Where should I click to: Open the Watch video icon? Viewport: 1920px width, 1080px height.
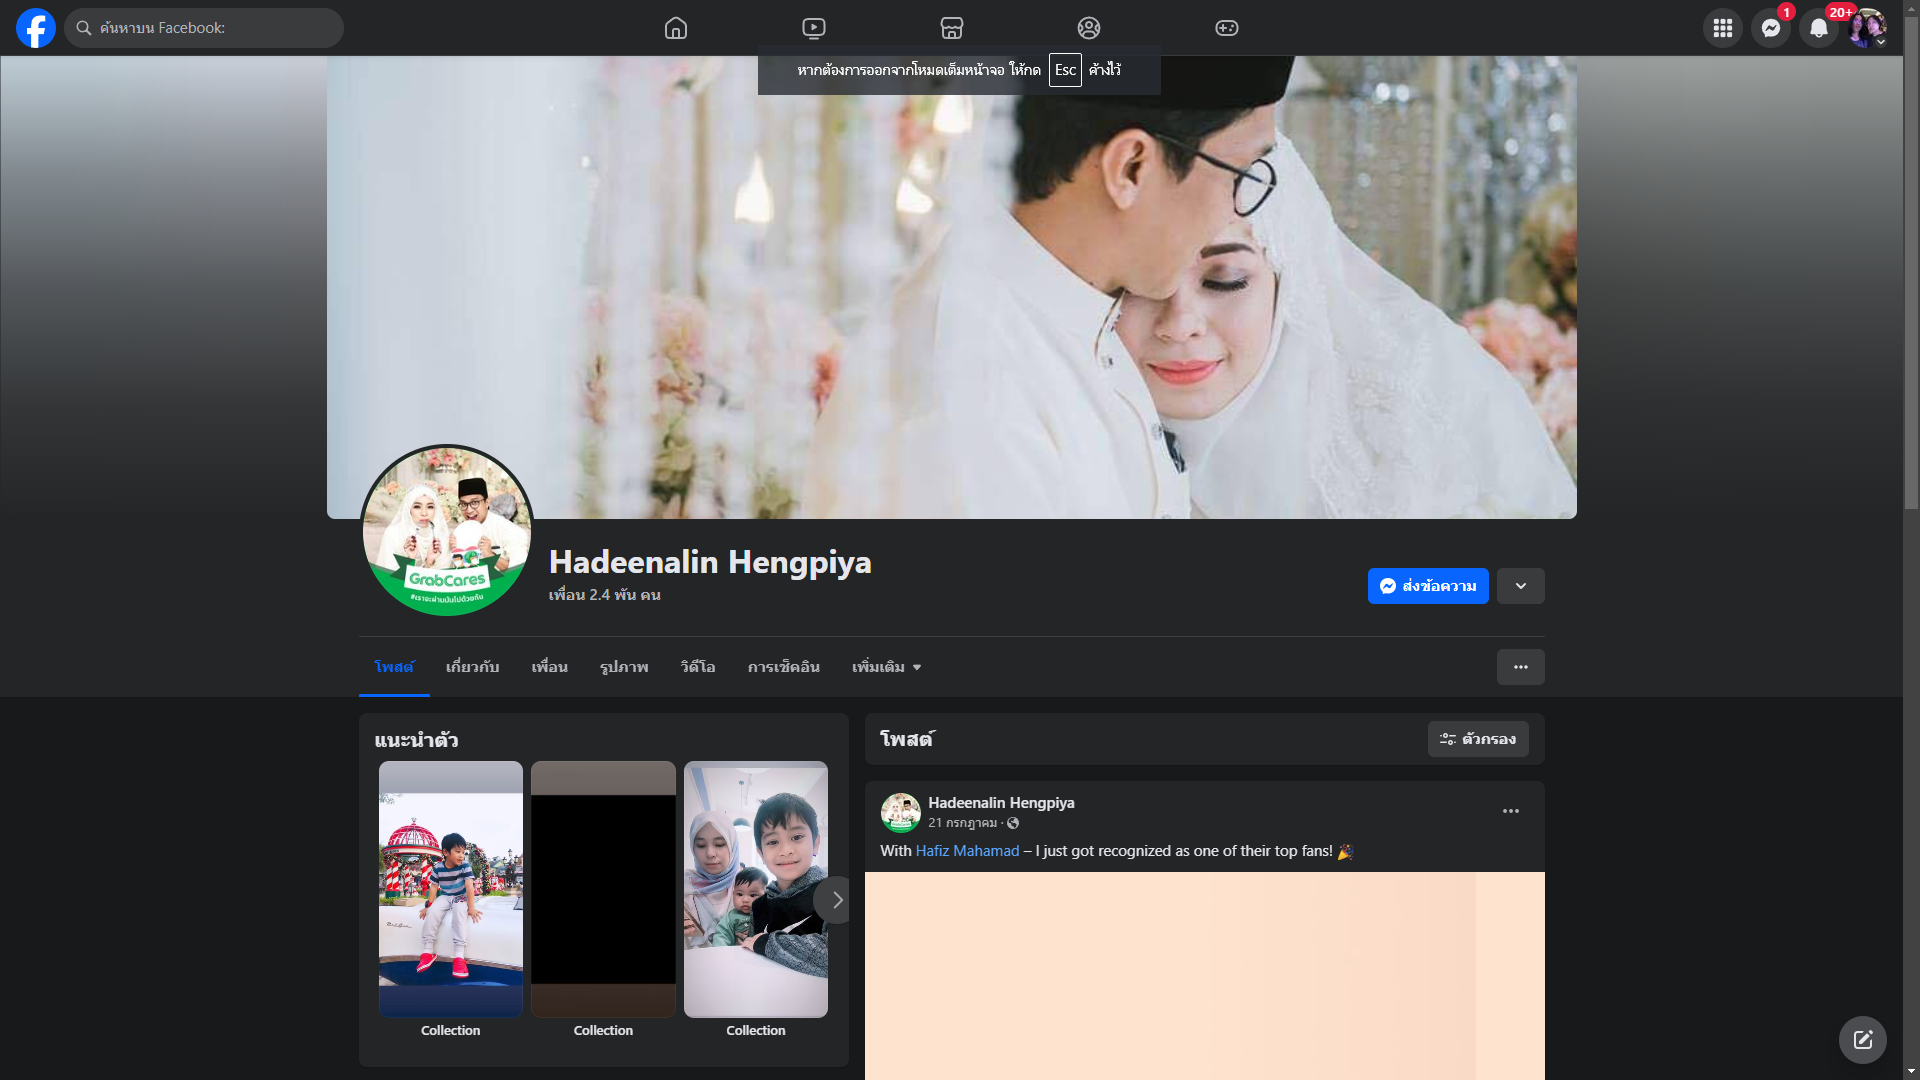tap(814, 28)
